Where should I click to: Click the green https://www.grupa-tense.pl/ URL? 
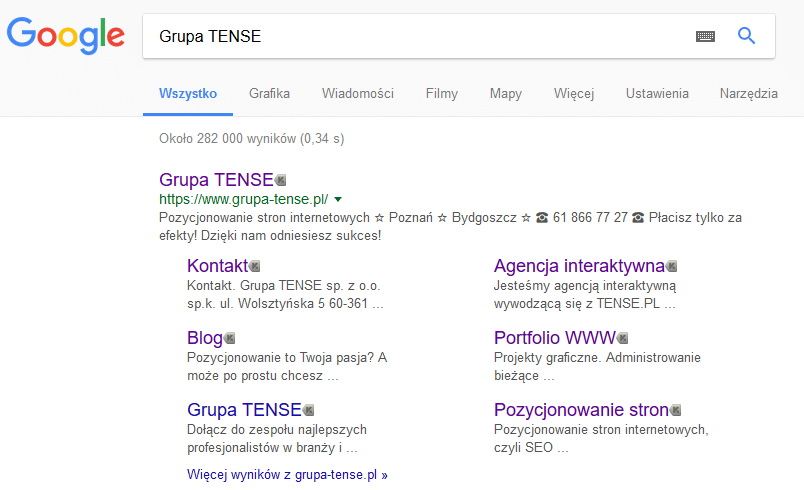click(244, 199)
